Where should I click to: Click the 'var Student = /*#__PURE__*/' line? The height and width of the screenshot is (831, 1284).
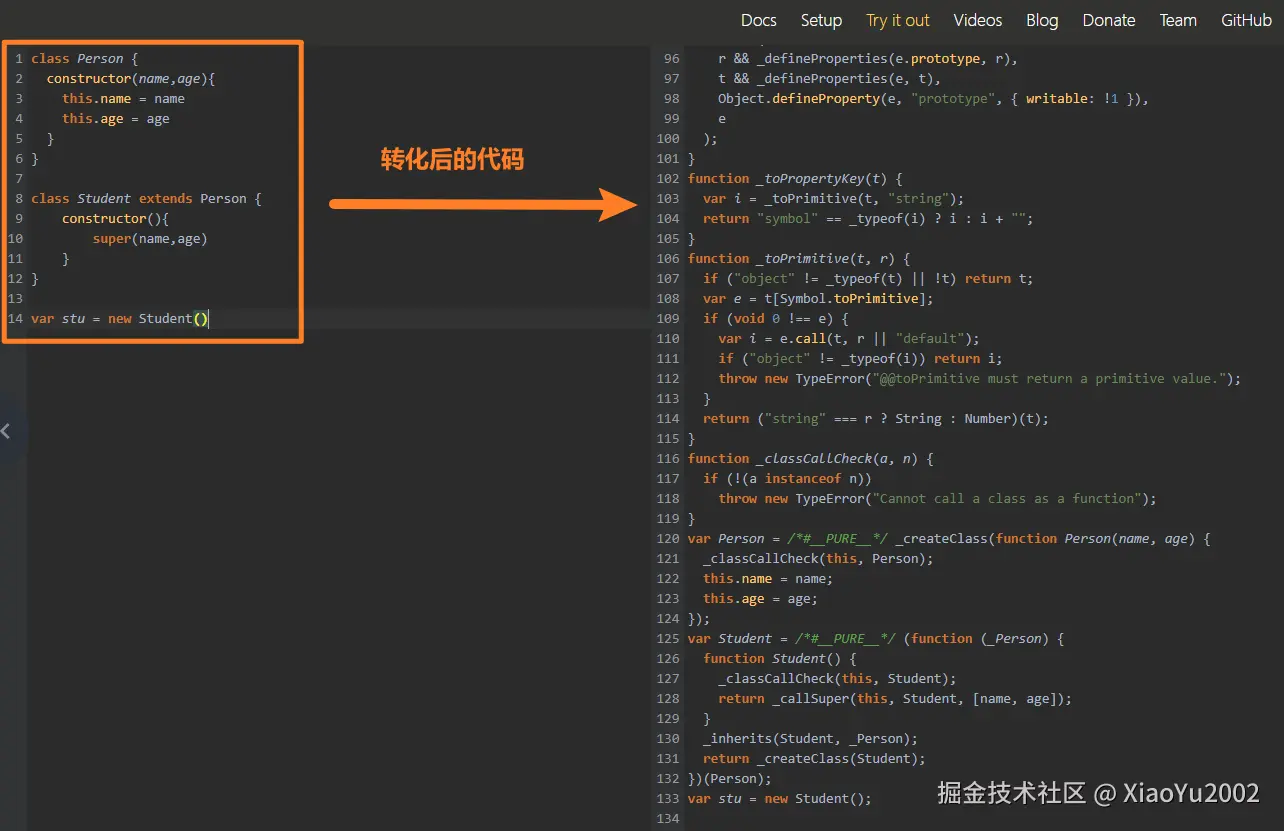click(876, 638)
